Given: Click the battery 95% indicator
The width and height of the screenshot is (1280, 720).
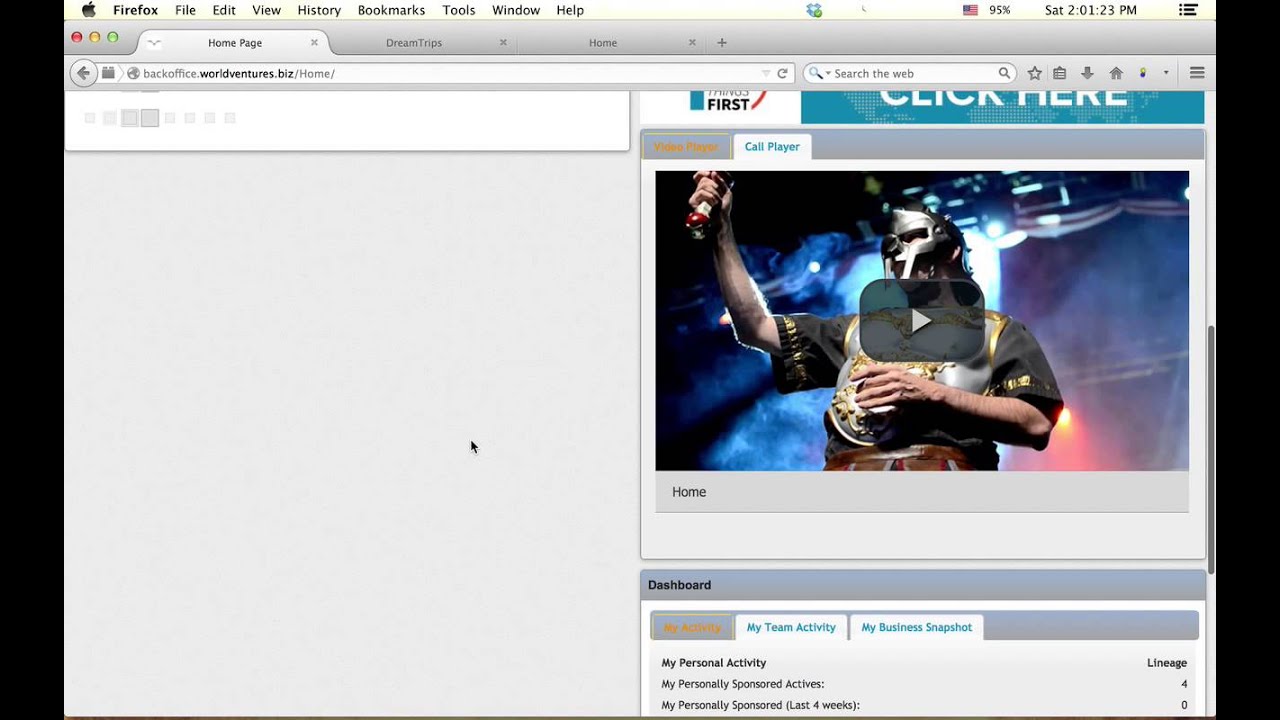Looking at the screenshot, I should [x=1000, y=10].
